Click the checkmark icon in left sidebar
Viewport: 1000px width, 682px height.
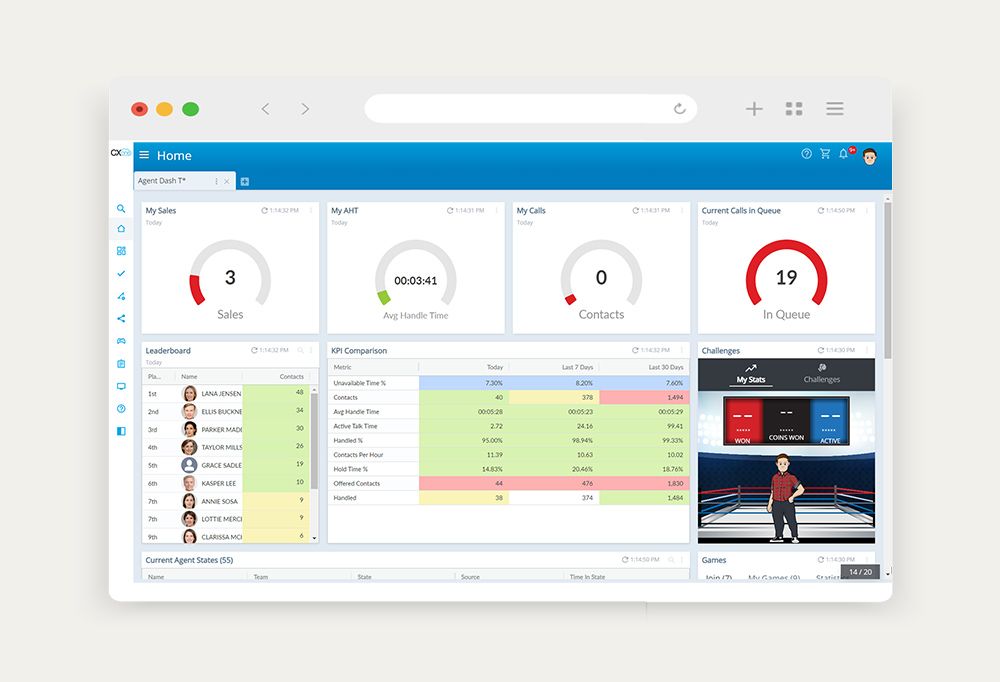(x=121, y=273)
